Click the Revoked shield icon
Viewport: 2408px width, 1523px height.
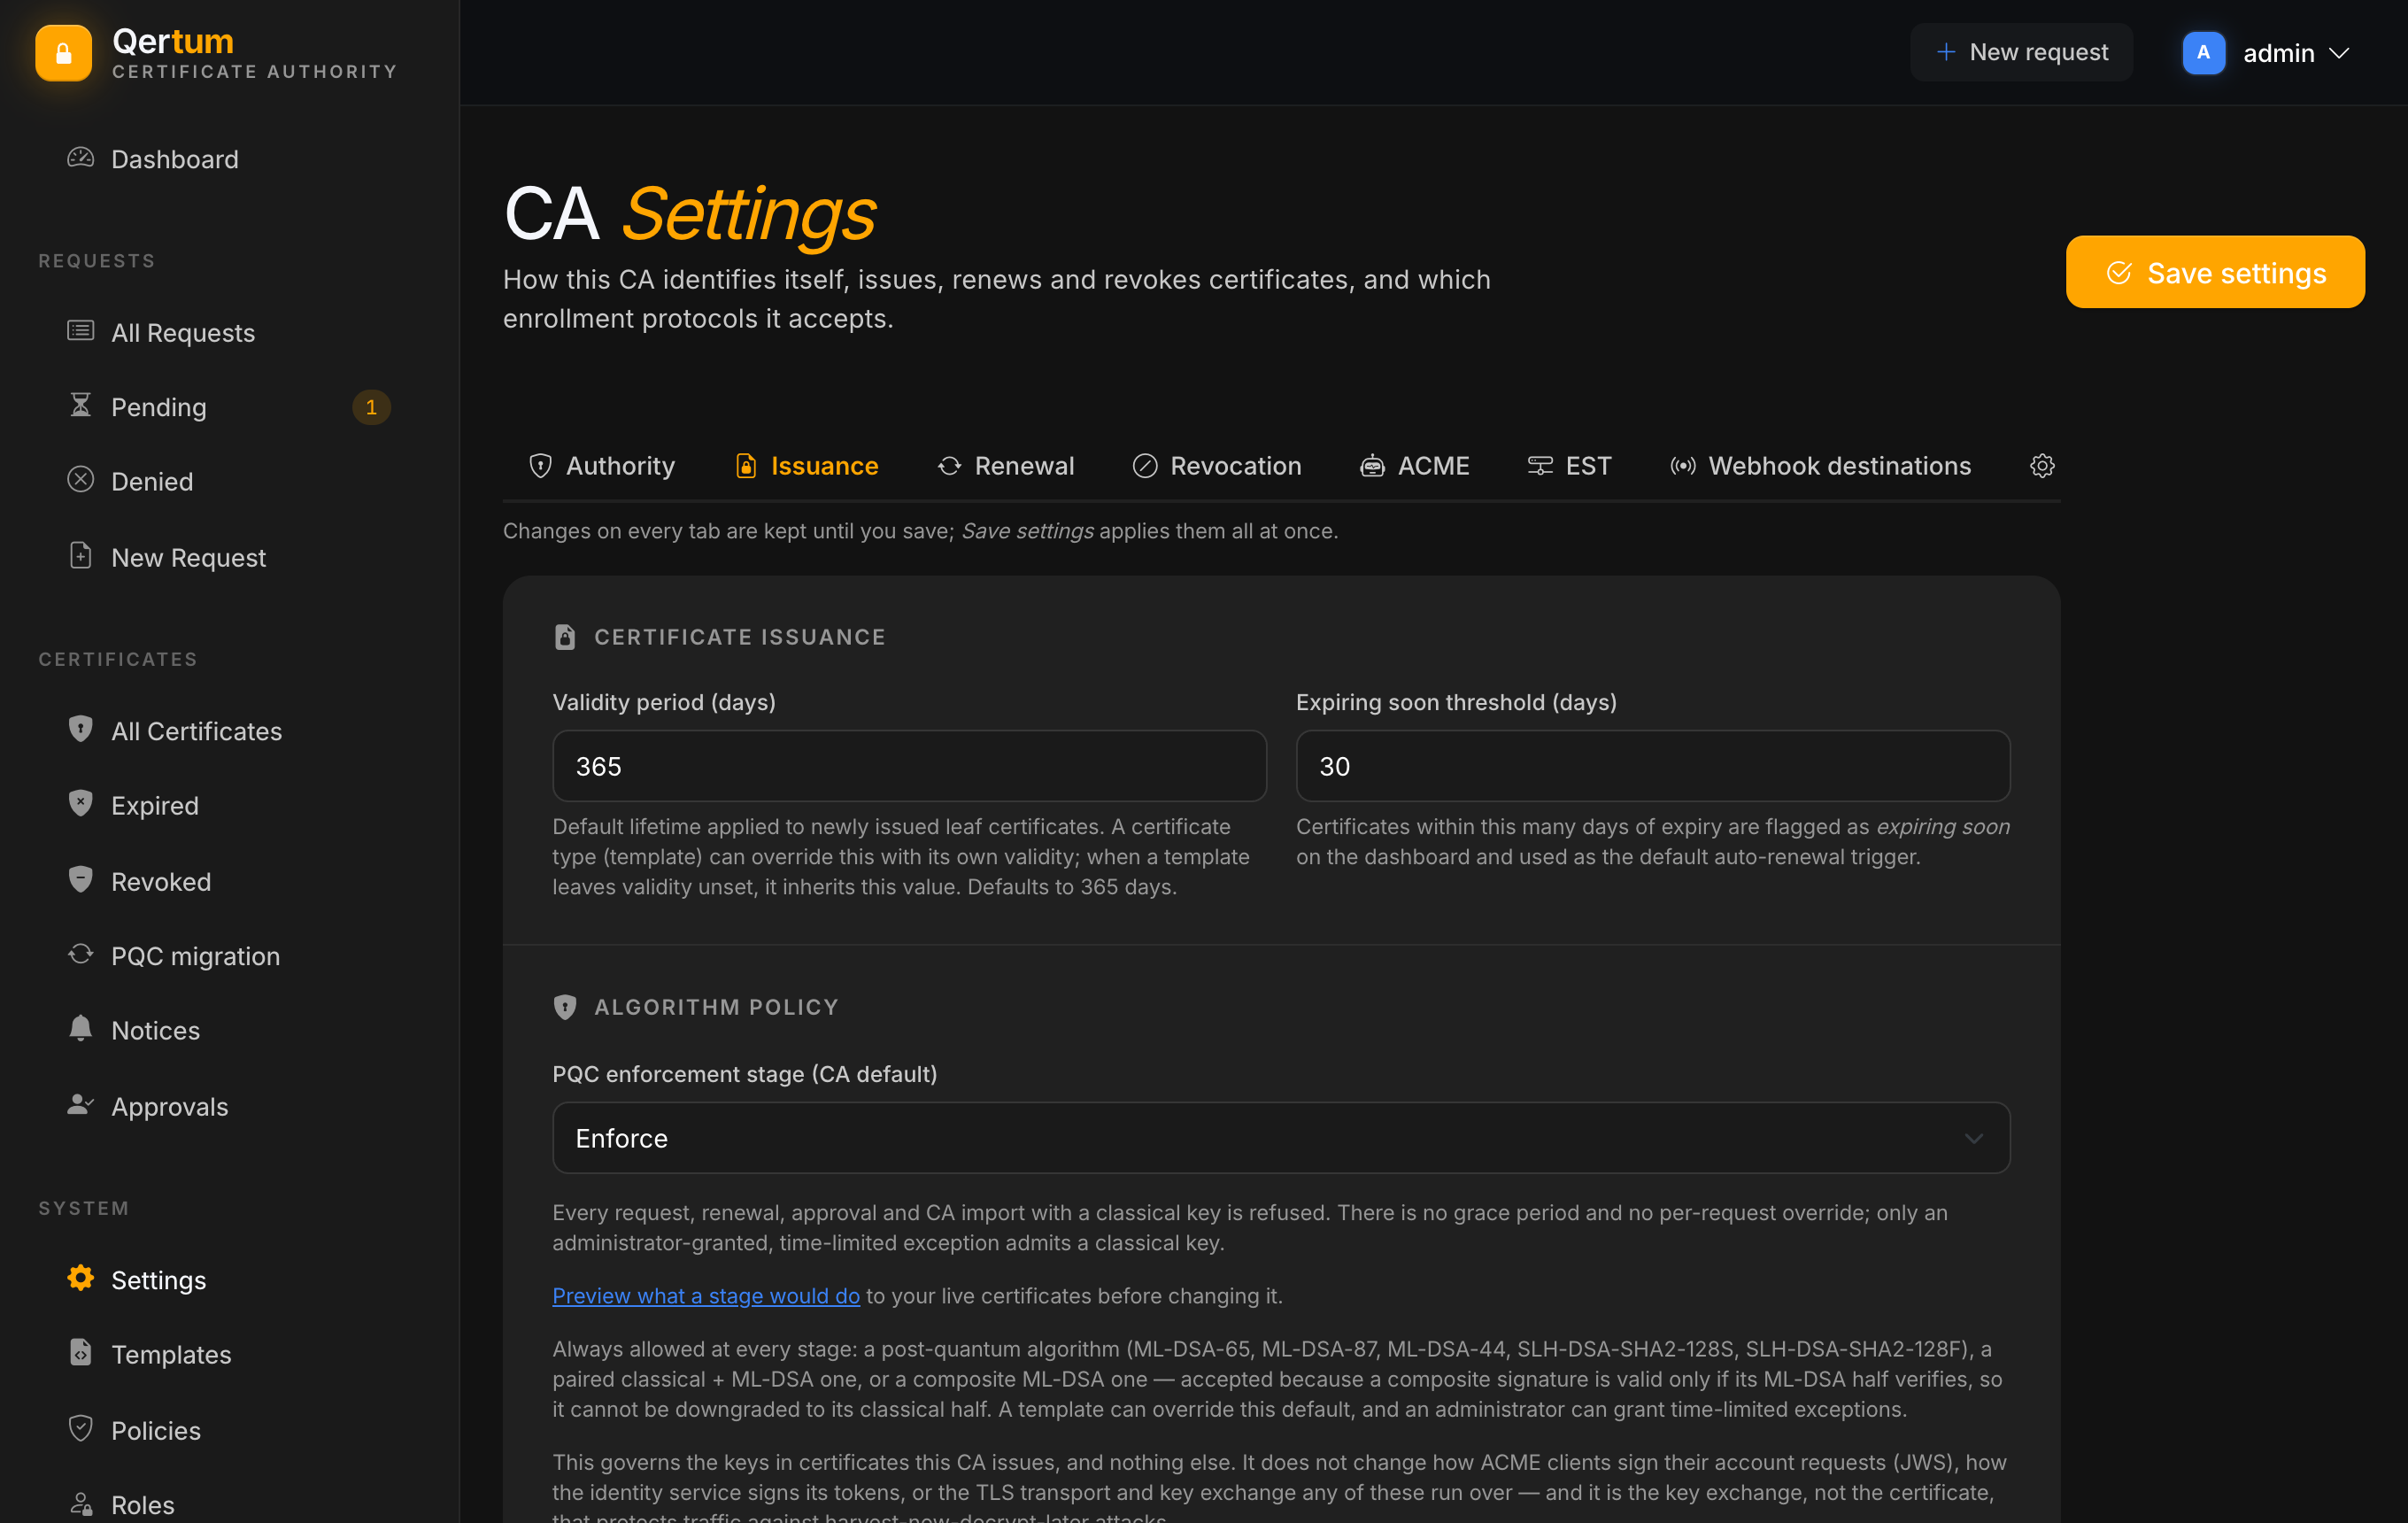80,880
